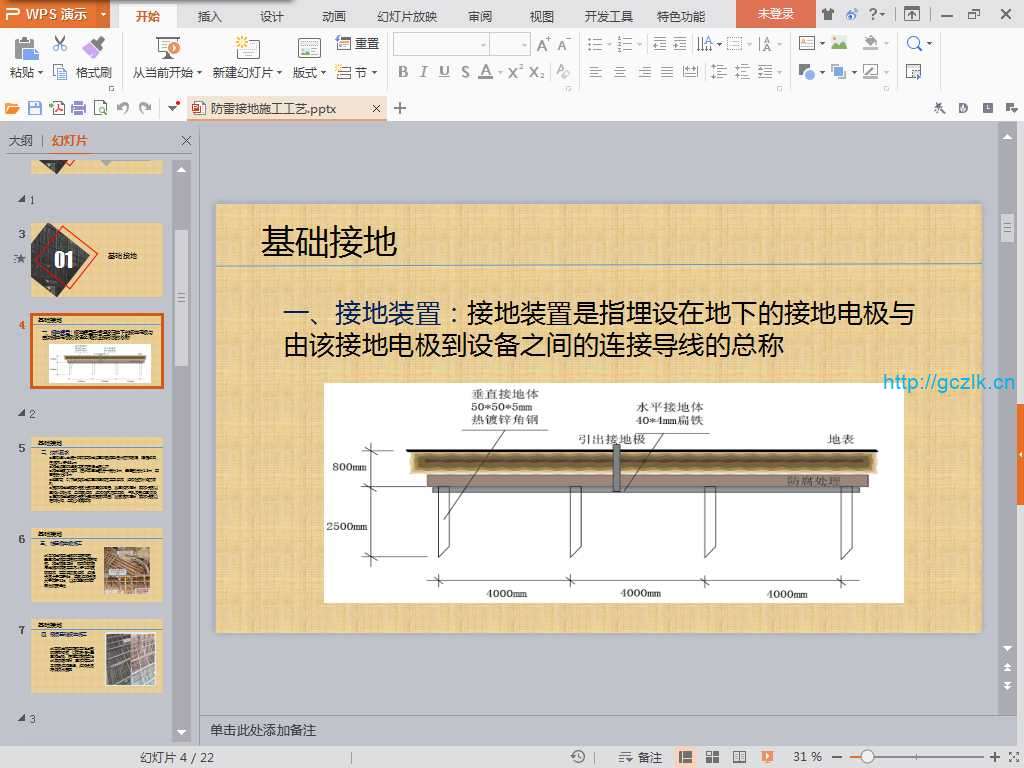Screen dimensions: 1024x768
Task: Click the clear formatting eraser icon
Action: tap(563, 72)
